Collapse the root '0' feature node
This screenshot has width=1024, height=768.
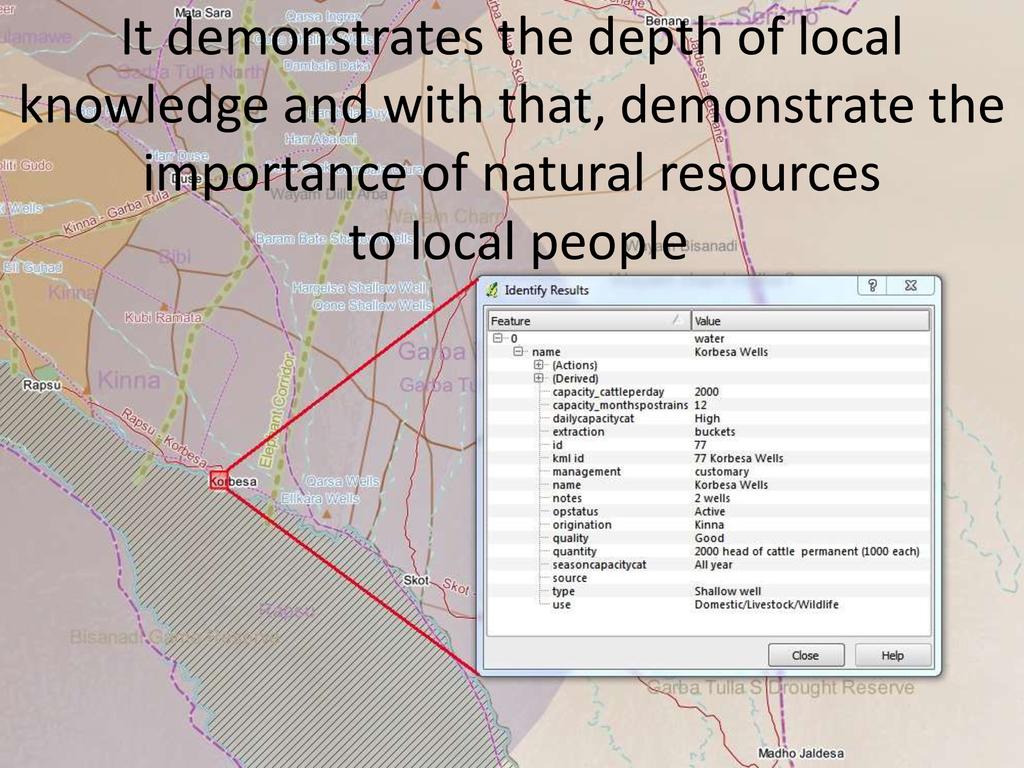(x=498, y=339)
